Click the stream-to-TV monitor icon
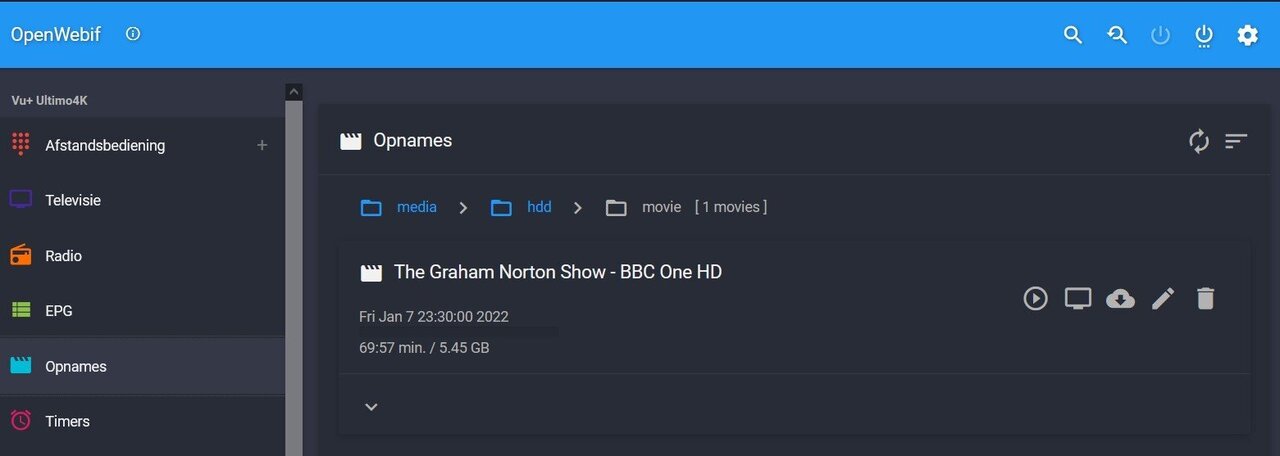 [x=1077, y=298]
